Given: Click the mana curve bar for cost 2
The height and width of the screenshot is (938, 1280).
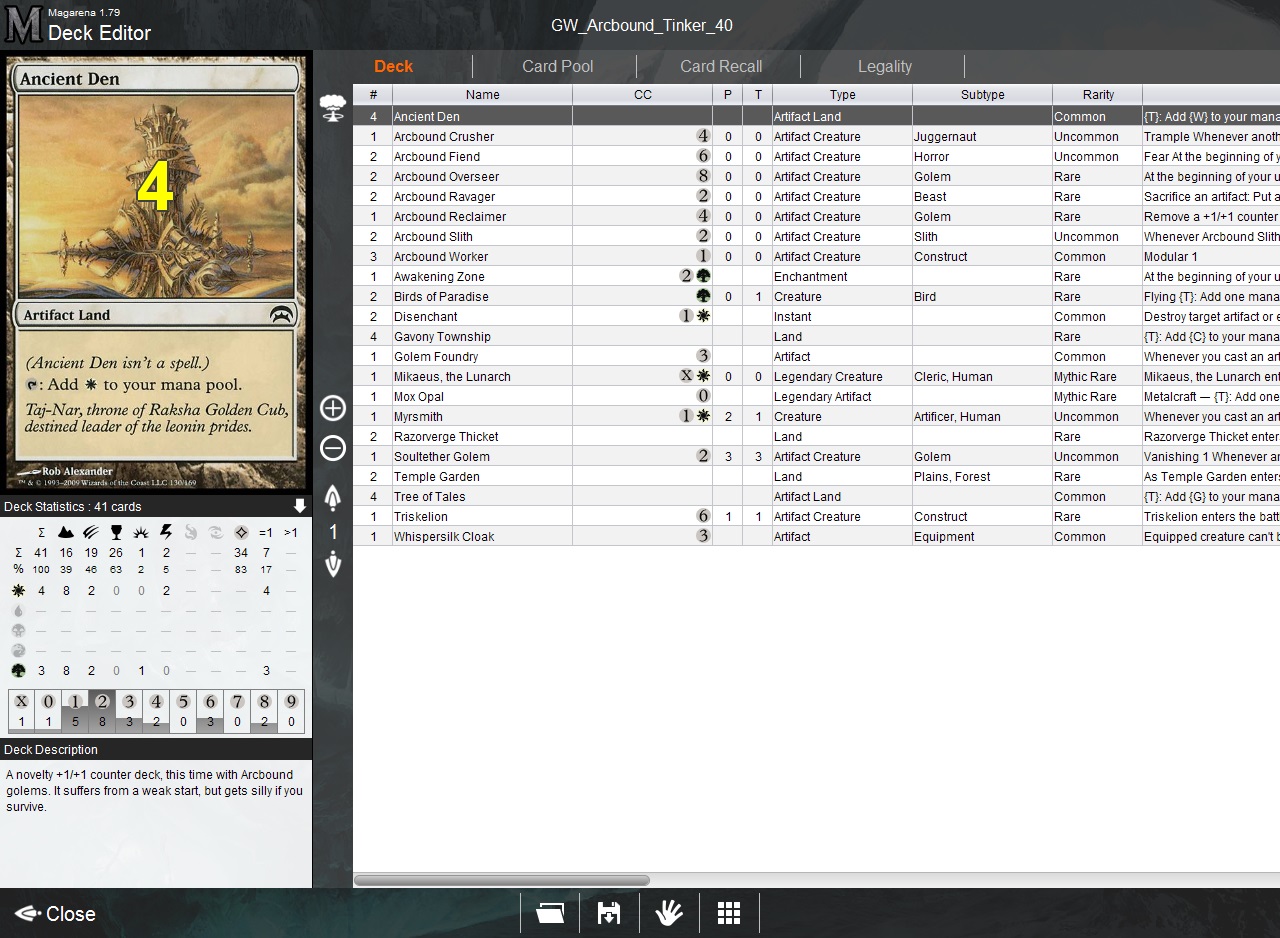Looking at the screenshot, I should [x=102, y=711].
